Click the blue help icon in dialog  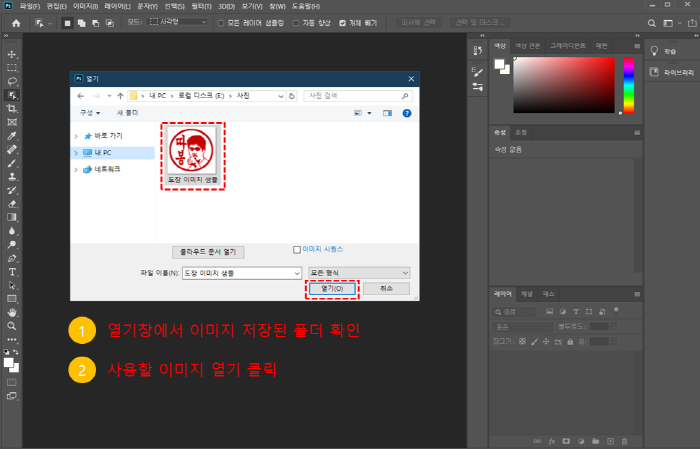407,113
